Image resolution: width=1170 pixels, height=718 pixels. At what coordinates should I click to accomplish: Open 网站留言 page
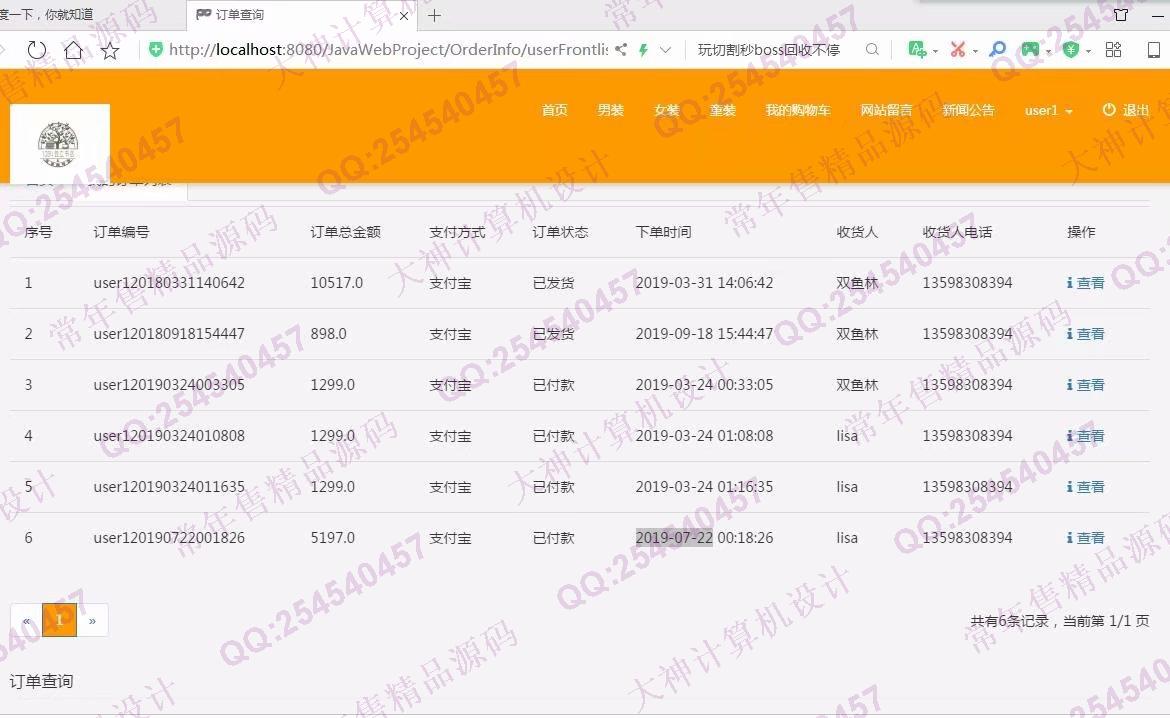pyautogui.click(x=886, y=110)
